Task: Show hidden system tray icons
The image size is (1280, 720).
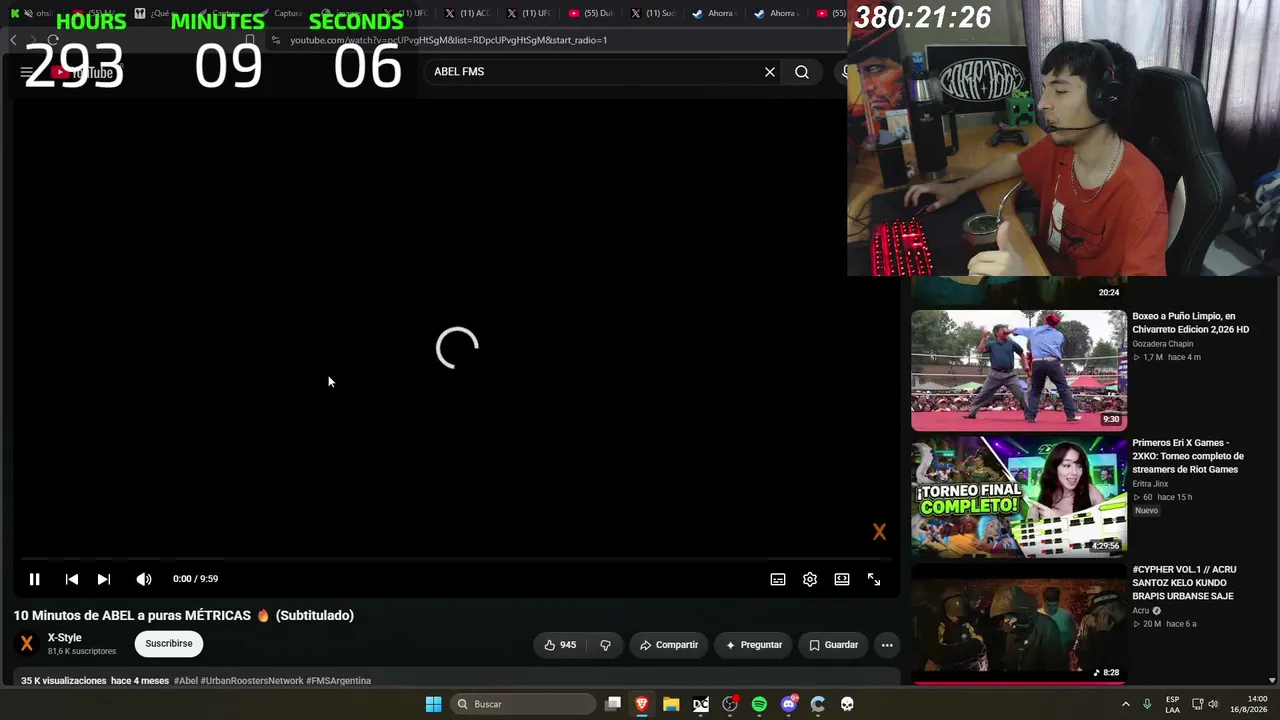Action: 1125,704
